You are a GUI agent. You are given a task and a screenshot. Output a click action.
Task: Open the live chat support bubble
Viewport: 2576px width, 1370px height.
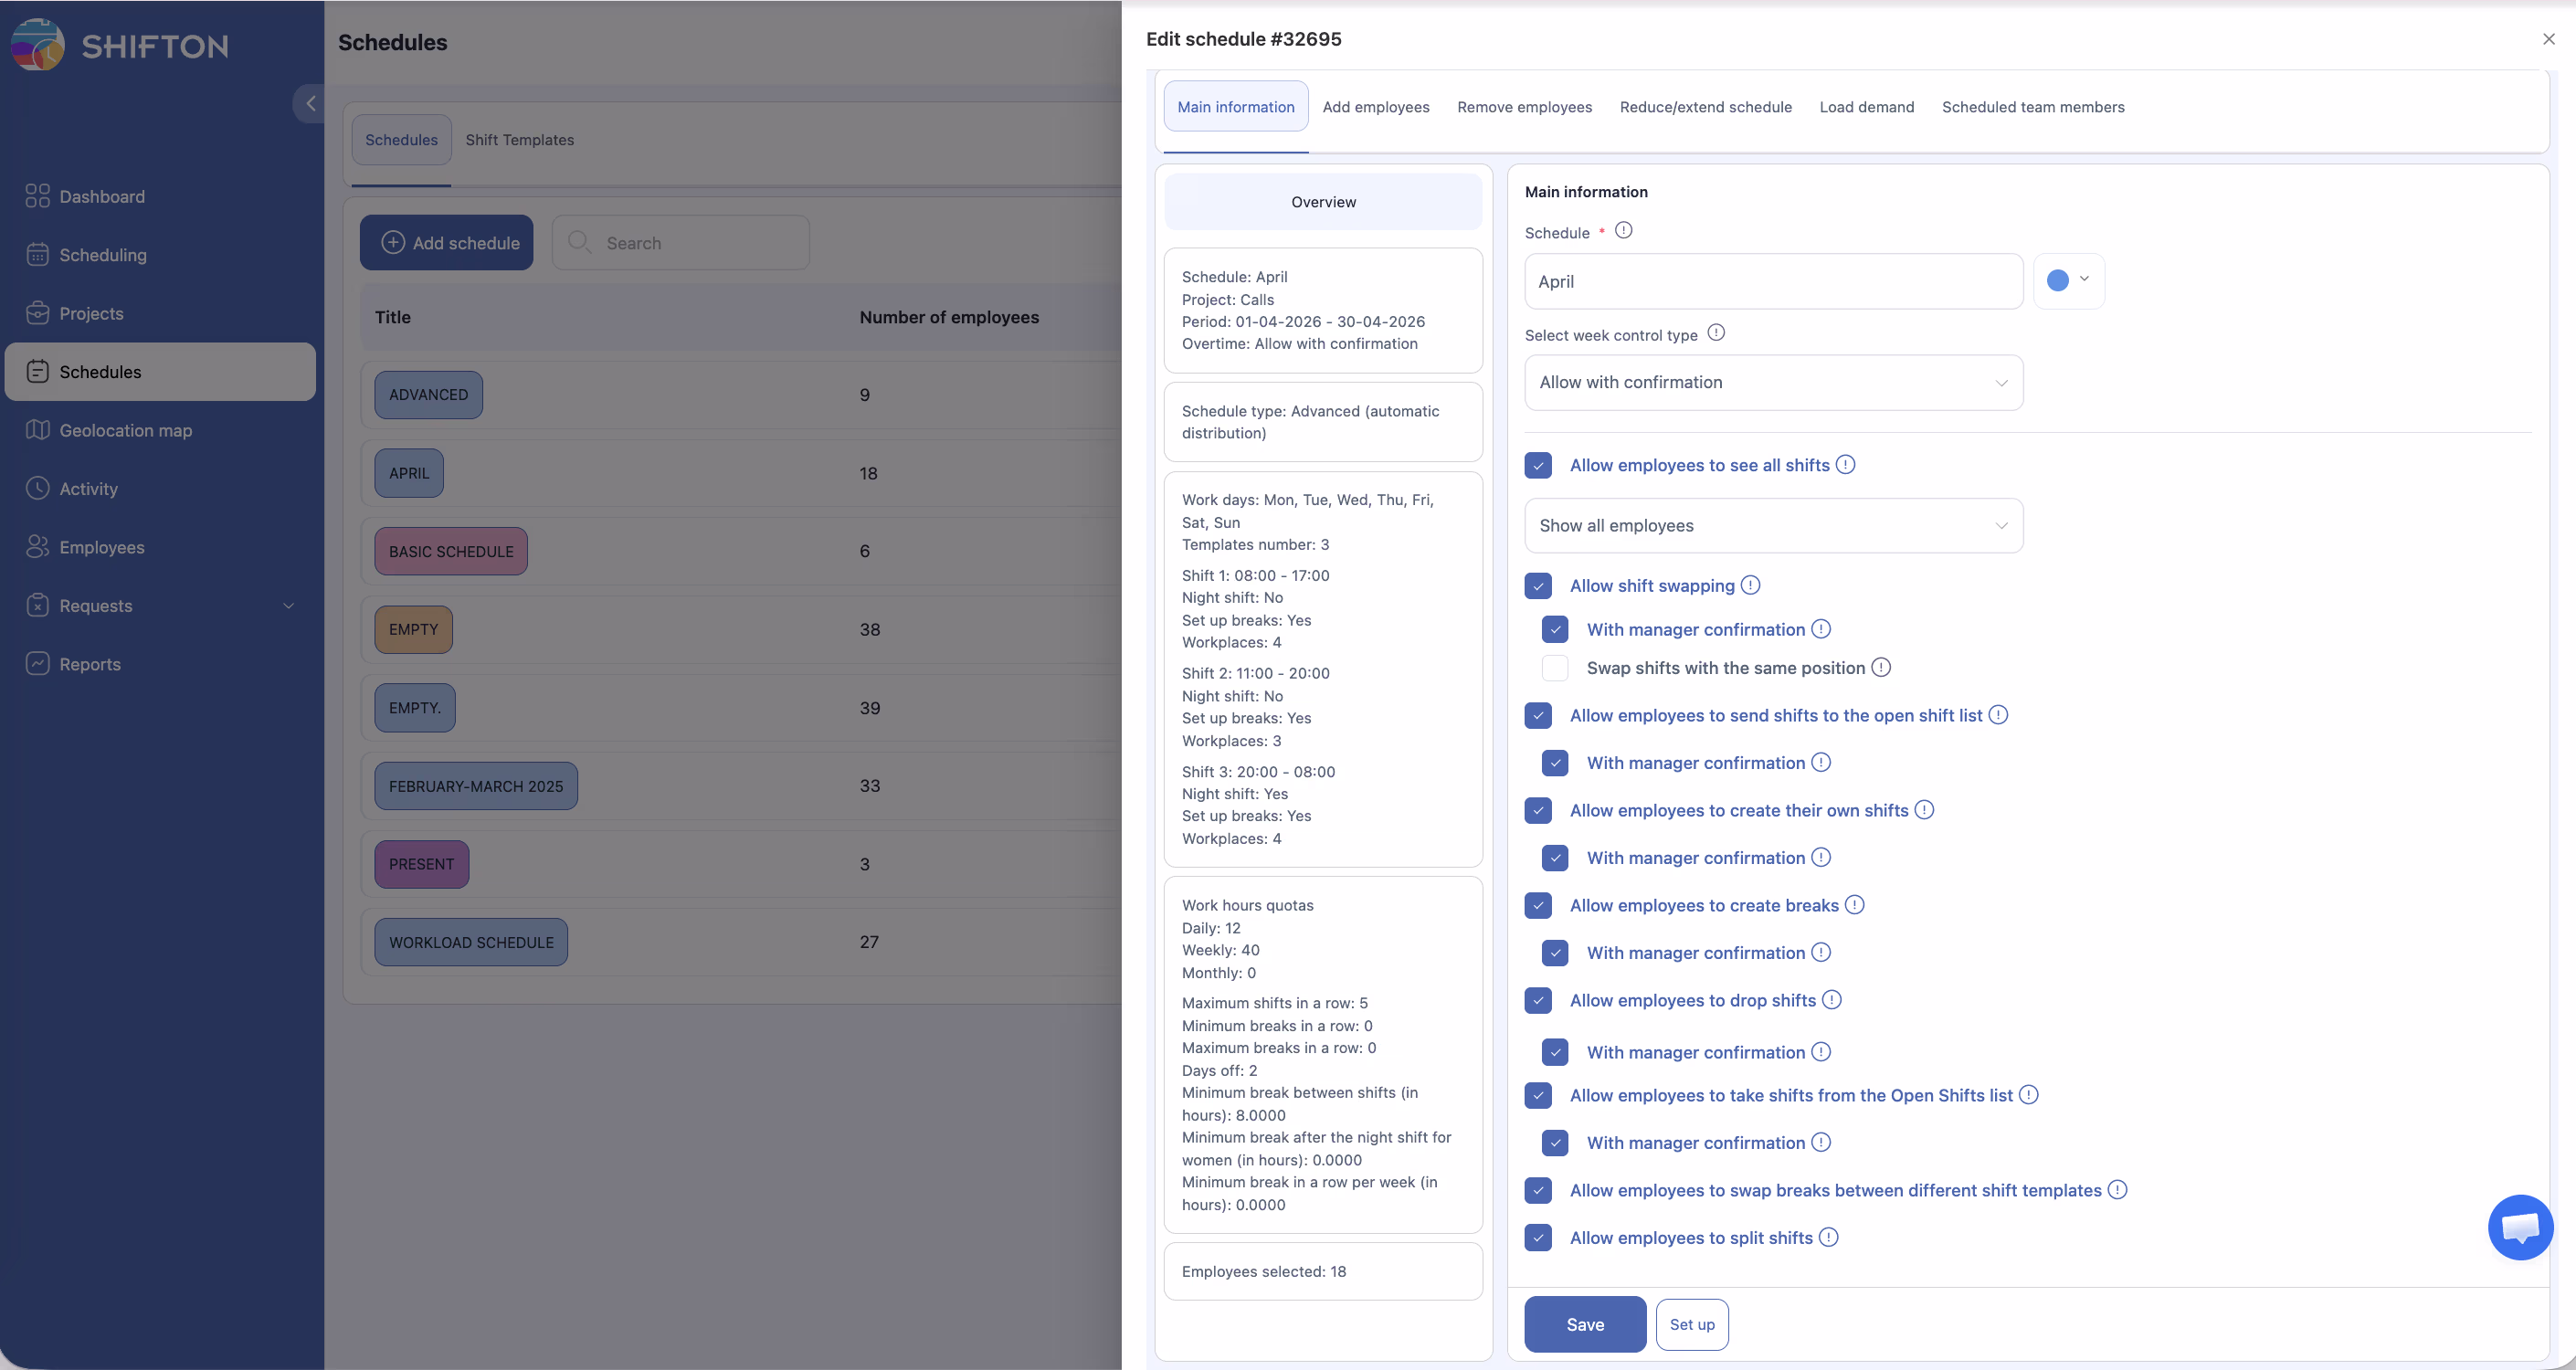point(2519,1227)
